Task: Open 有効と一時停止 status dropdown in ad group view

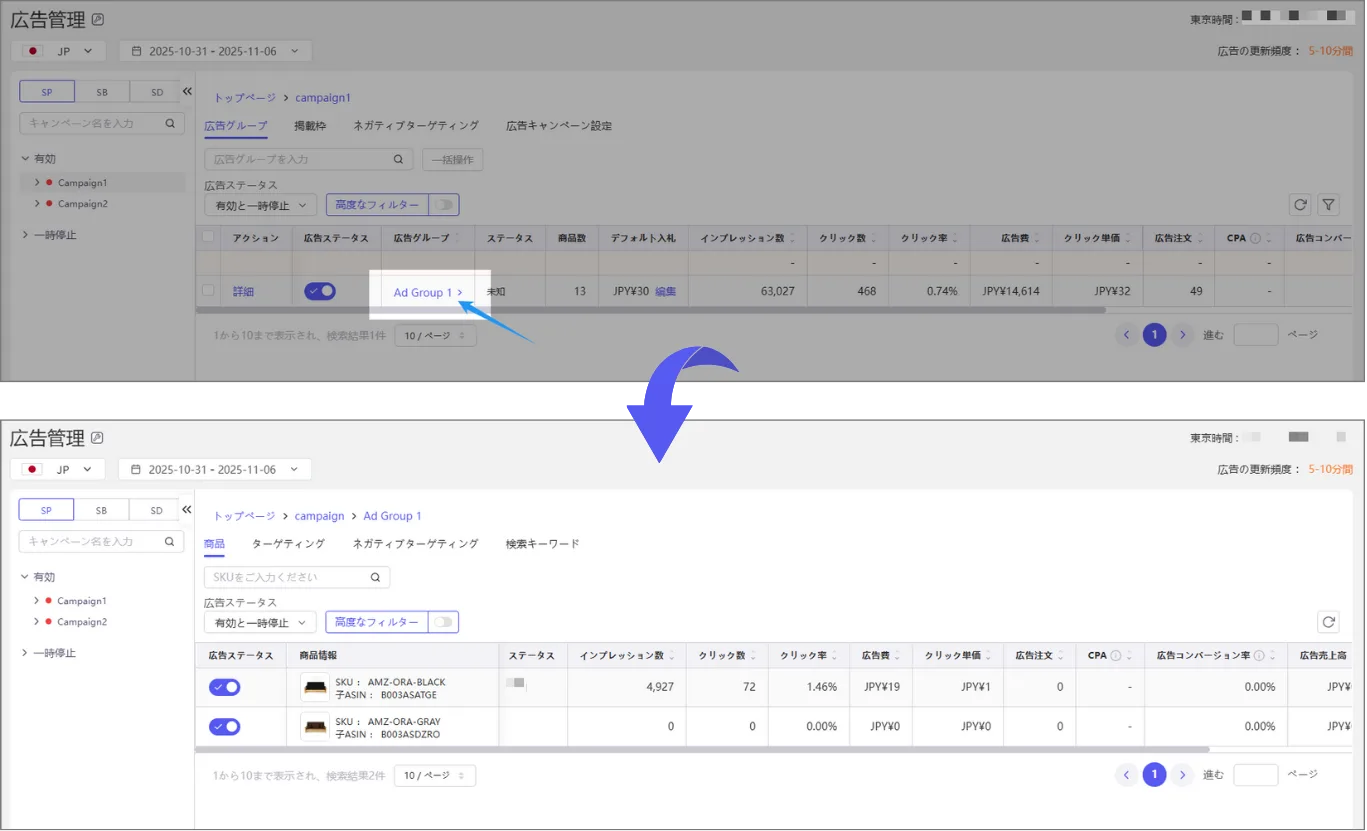Action: pyautogui.click(x=260, y=205)
